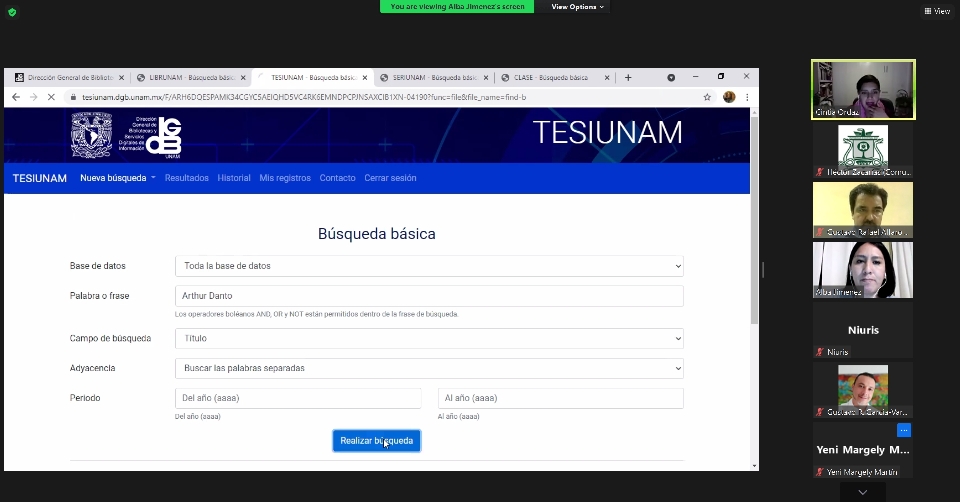Select Alba Jimenez video thumbnail
Viewport: 960px width, 502px height.
click(x=863, y=270)
